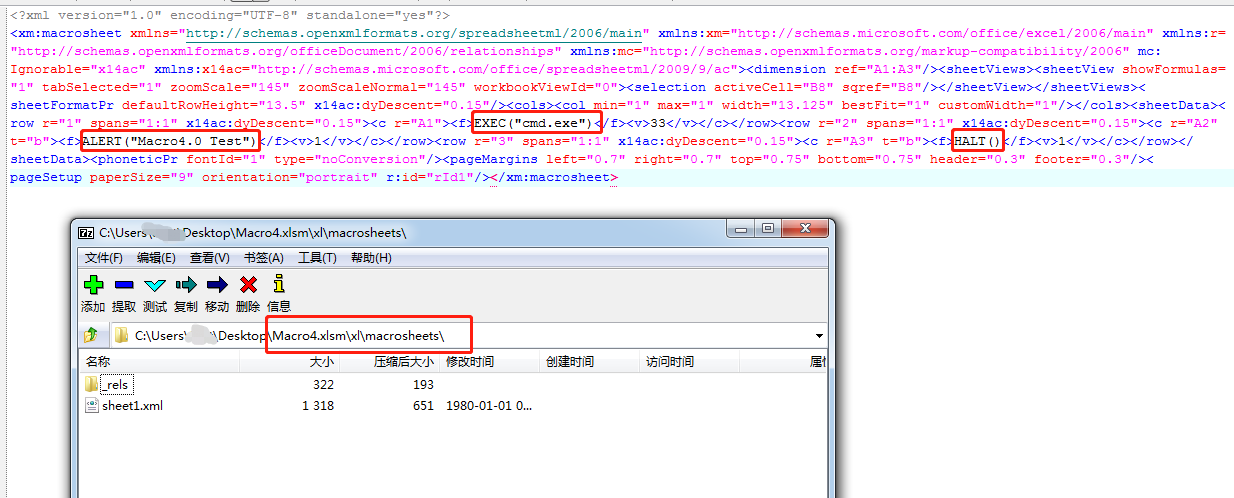Click the green Add (添加) toolbar icon
1234x498 pixels.
[x=93, y=285]
